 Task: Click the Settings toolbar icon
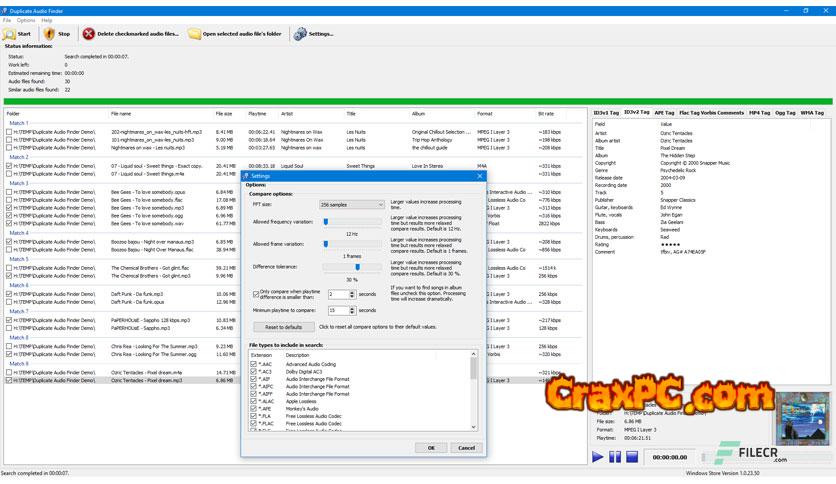300,34
